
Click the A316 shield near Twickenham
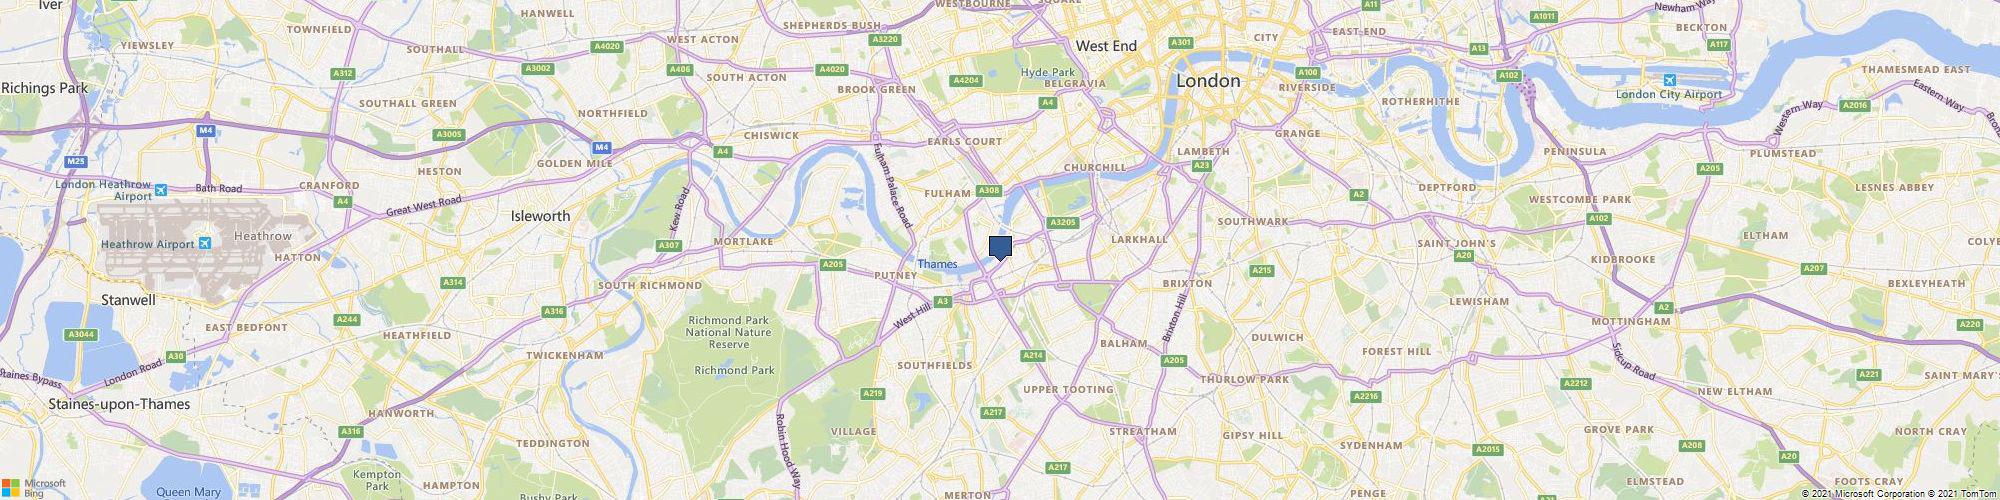coord(554,312)
